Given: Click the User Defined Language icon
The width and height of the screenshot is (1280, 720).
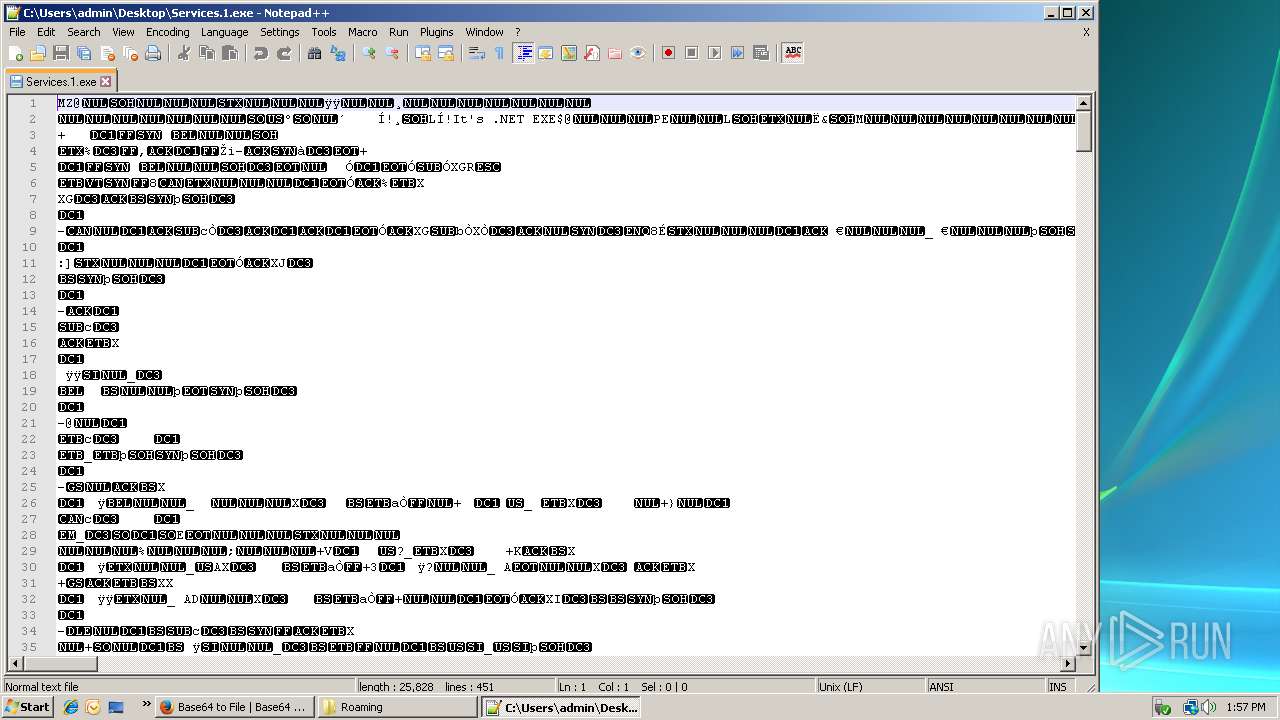Looking at the screenshot, I should [x=546, y=53].
